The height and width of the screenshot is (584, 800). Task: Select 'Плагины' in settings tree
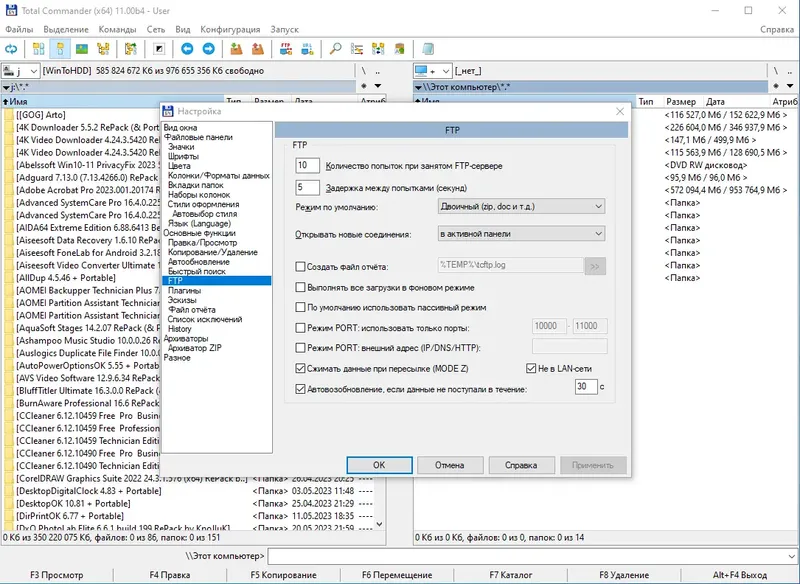[185, 290]
